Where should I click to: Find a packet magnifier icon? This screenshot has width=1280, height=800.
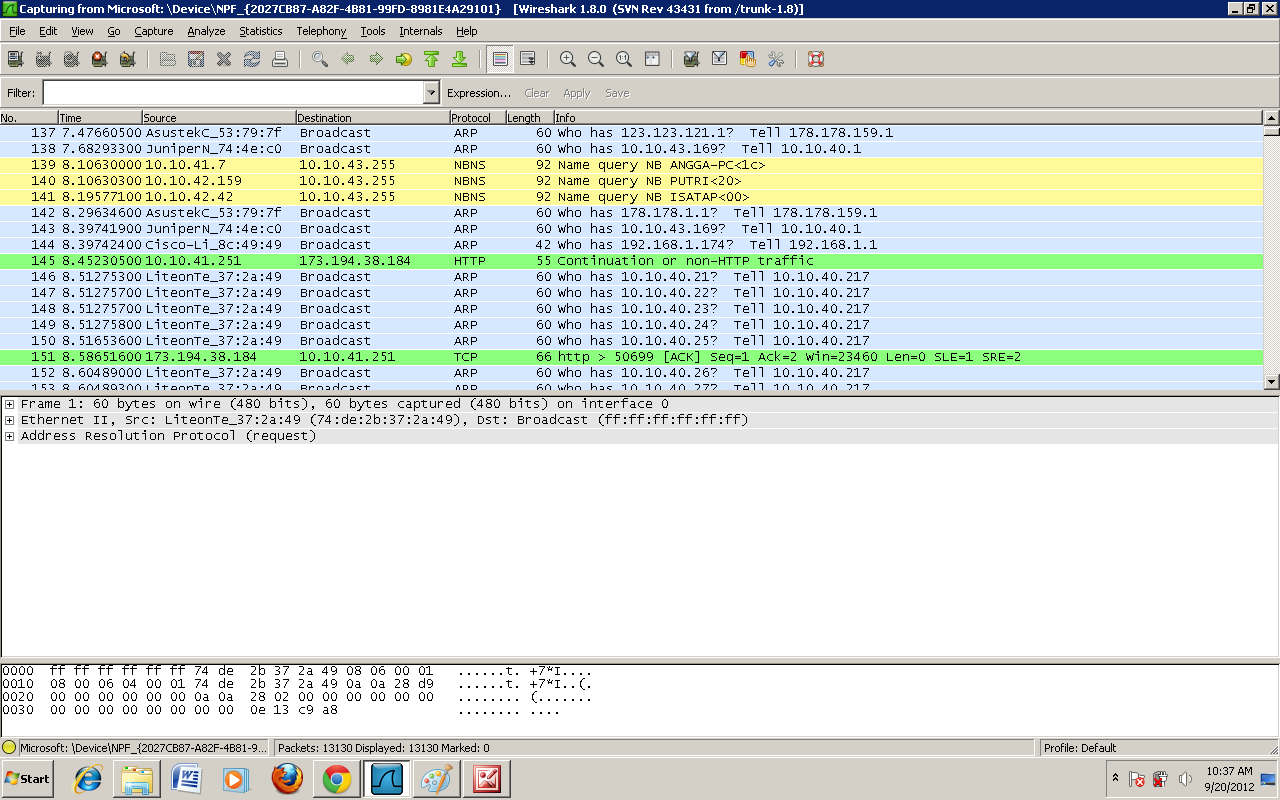(x=320, y=59)
